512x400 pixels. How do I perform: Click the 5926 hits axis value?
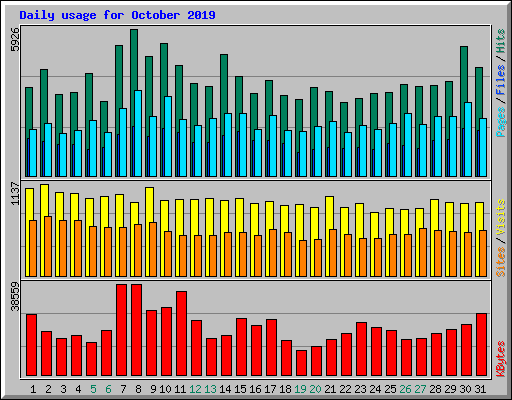[15, 40]
